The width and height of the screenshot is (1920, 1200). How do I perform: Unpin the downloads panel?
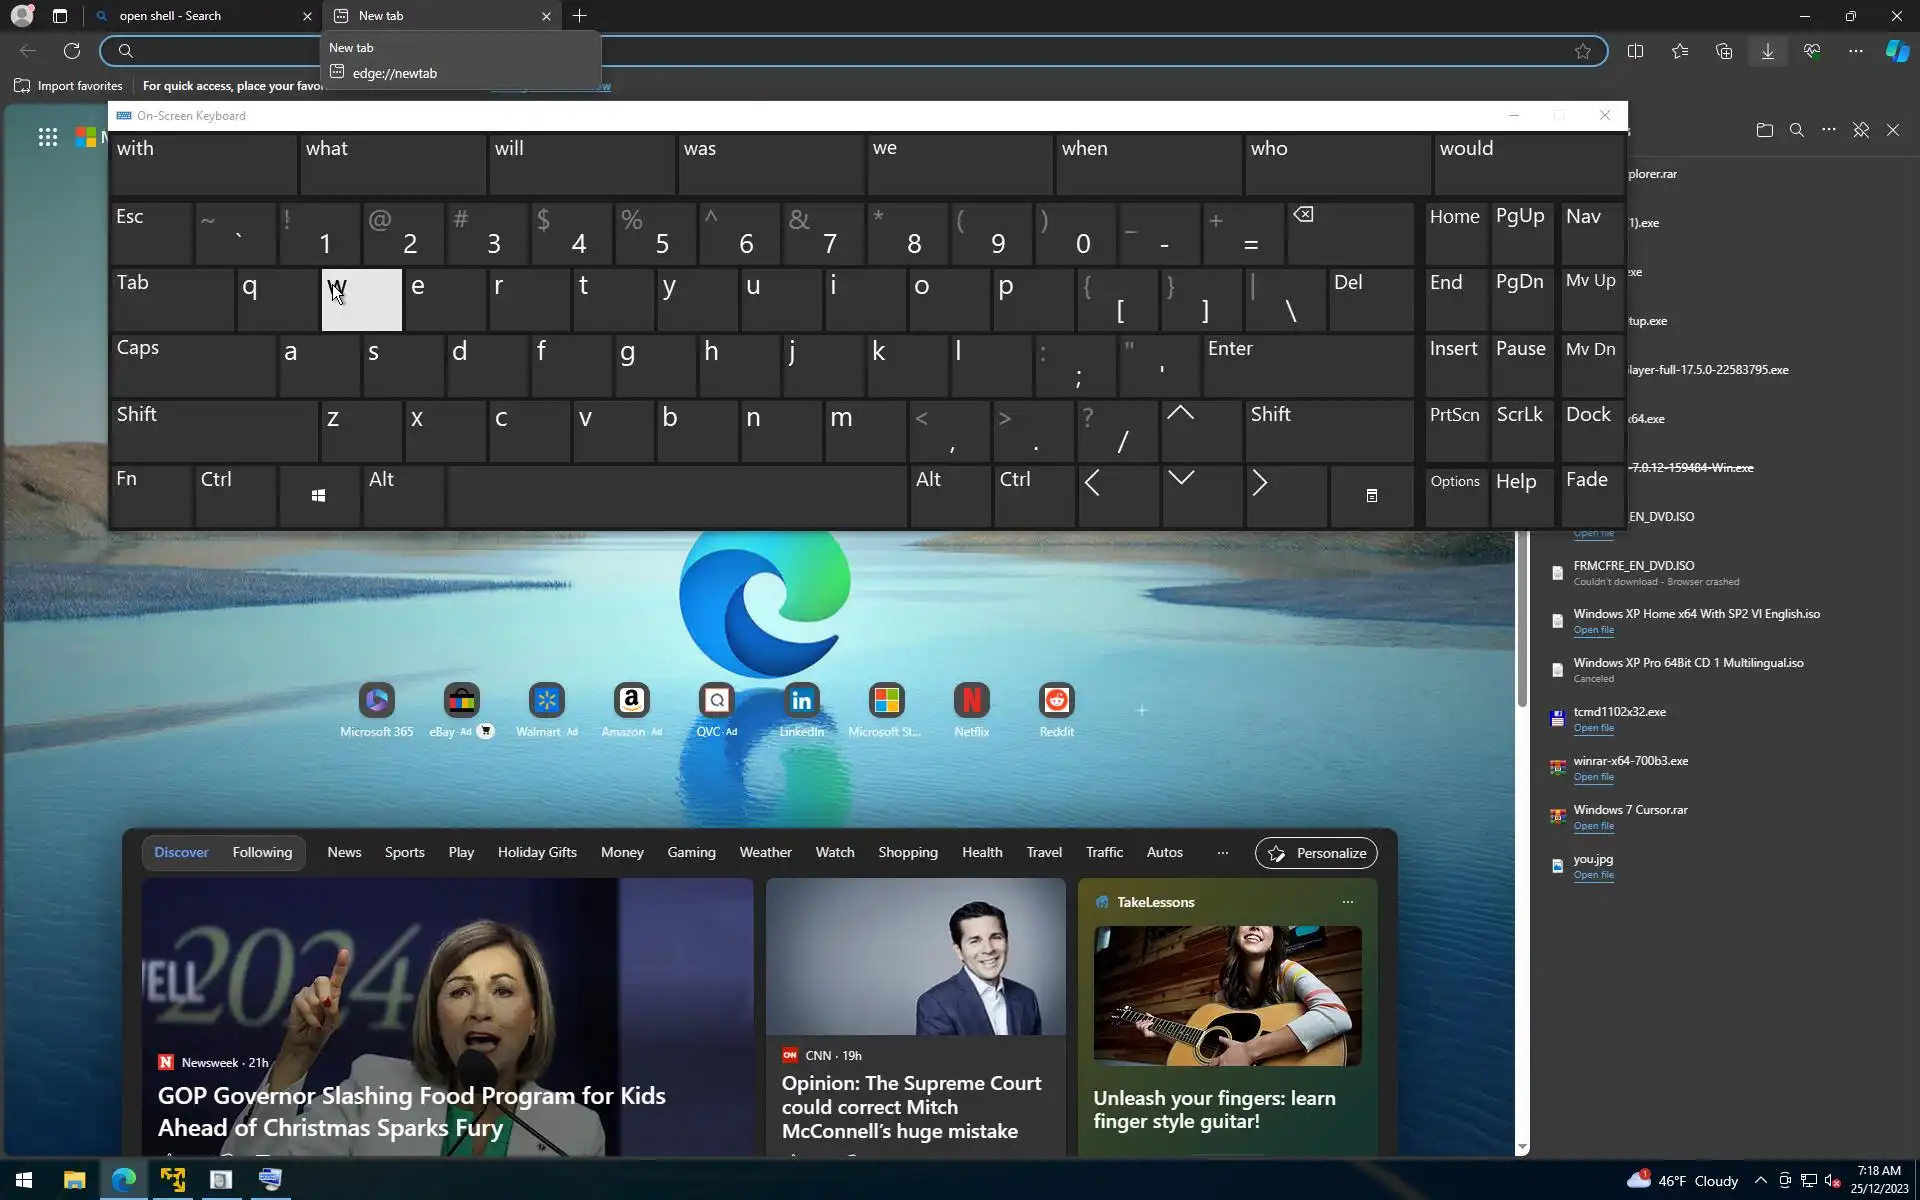tap(1860, 130)
